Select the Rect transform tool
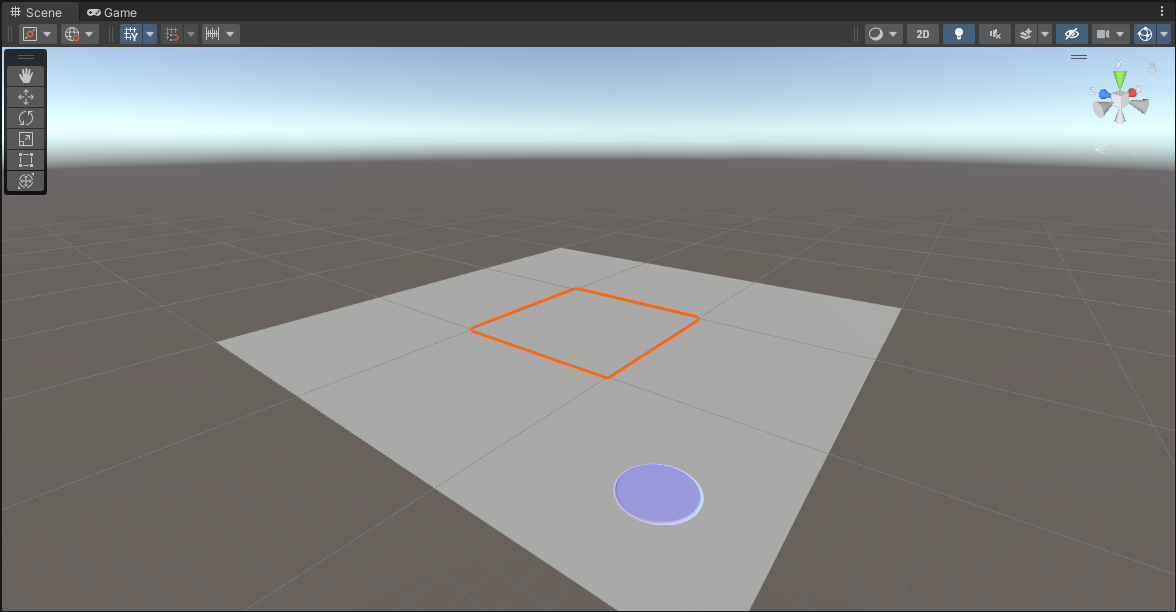Image resolution: width=1176 pixels, height=612 pixels. (26, 160)
